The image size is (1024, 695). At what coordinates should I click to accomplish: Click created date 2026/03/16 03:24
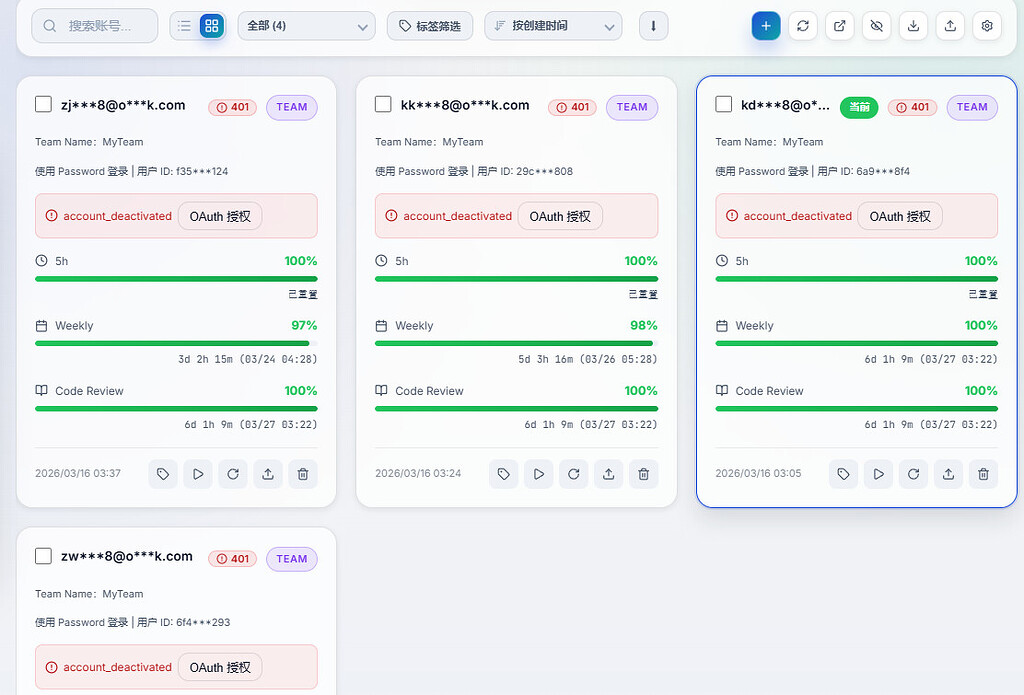(x=418, y=474)
